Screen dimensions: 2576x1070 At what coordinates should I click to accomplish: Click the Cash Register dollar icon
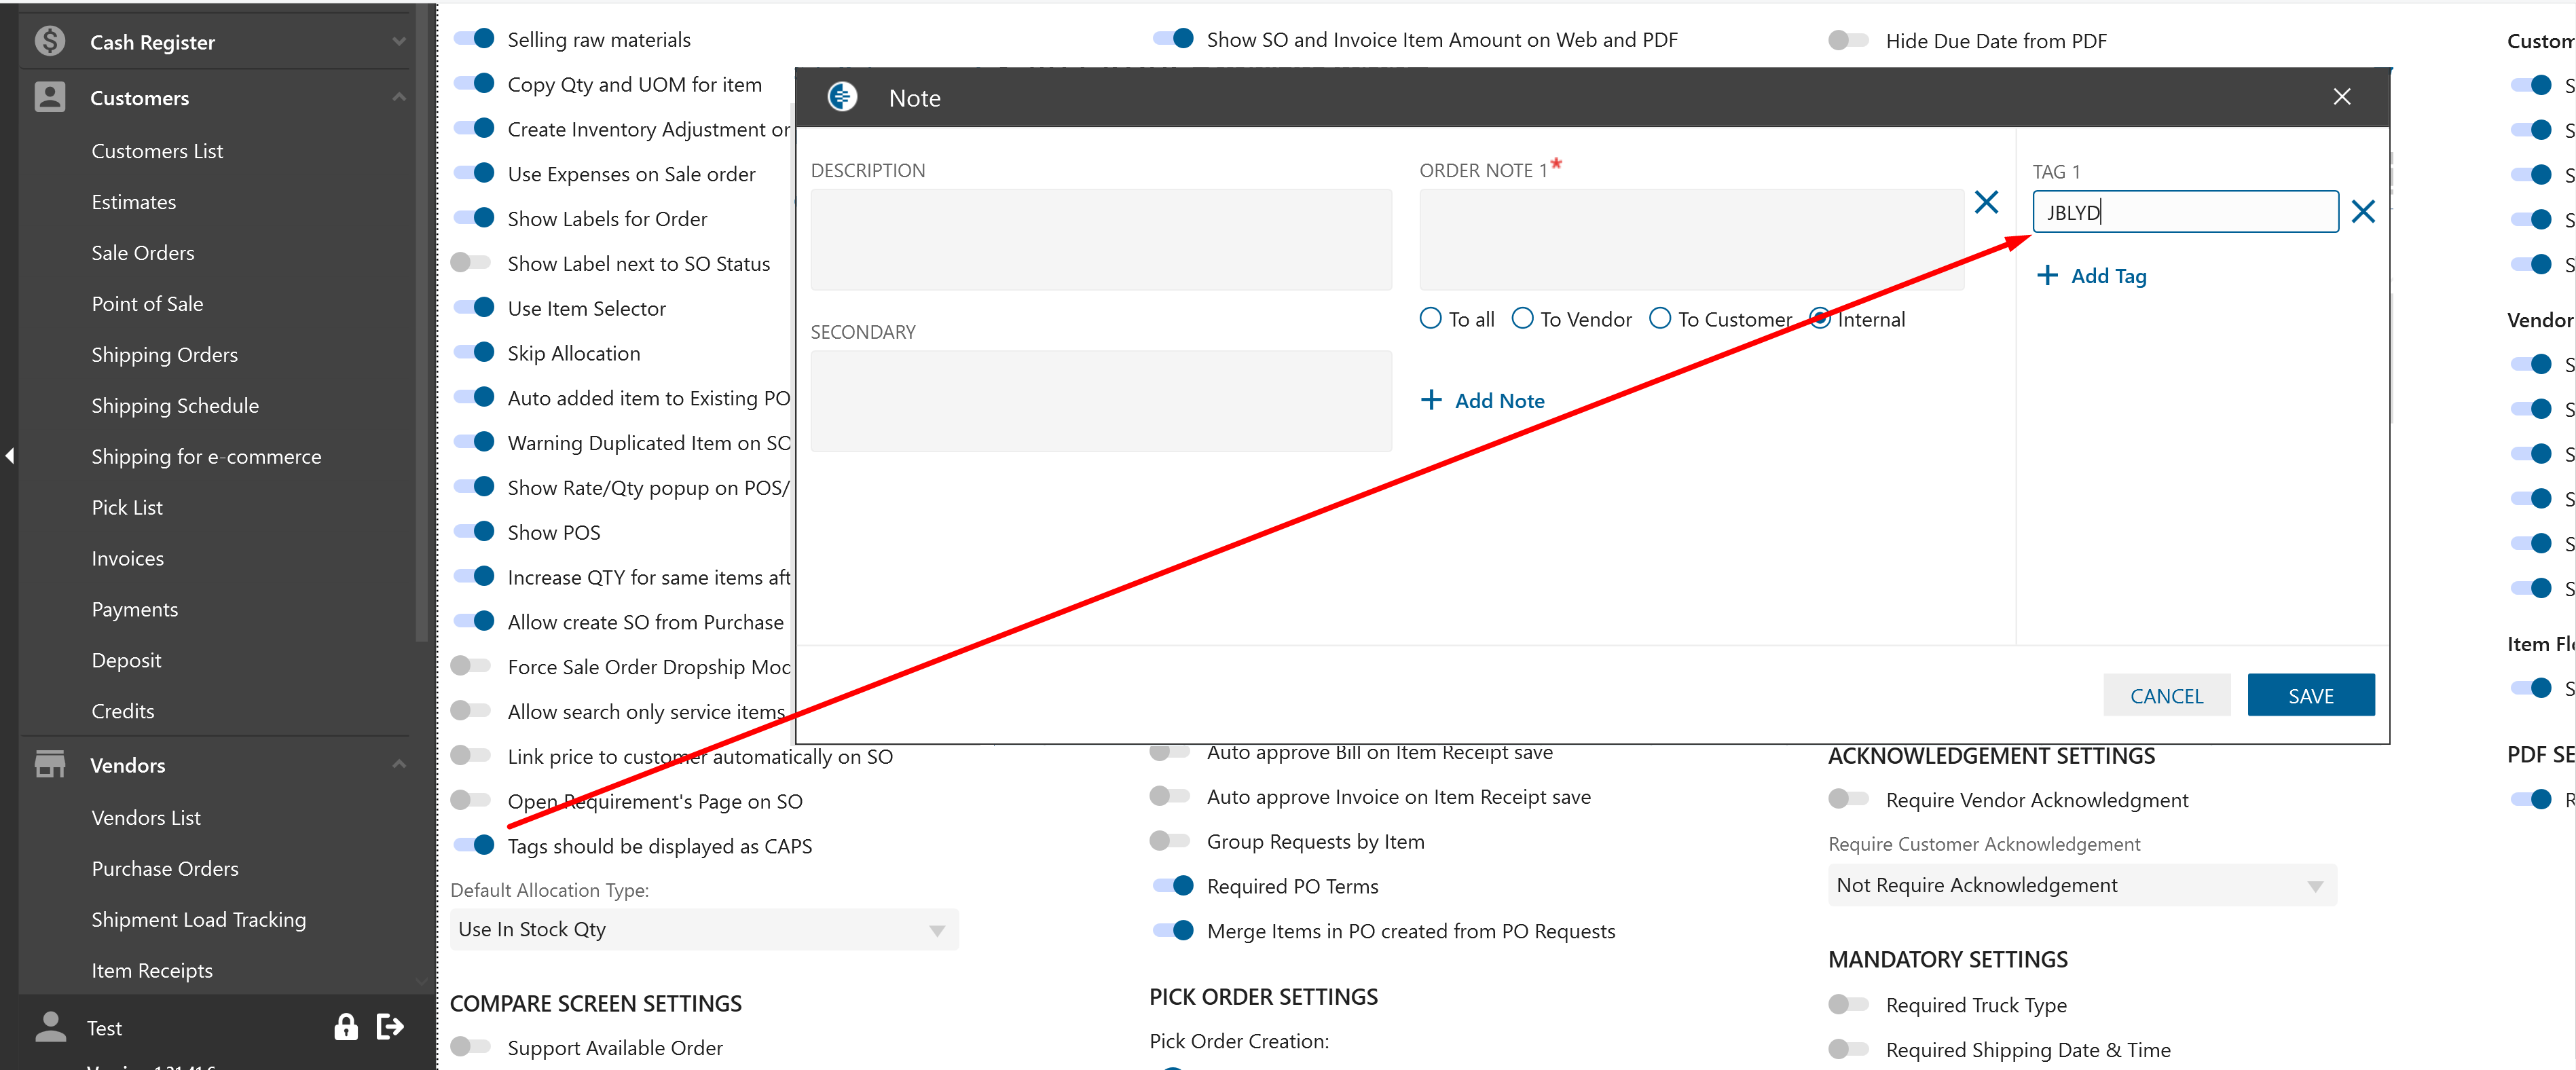50,41
